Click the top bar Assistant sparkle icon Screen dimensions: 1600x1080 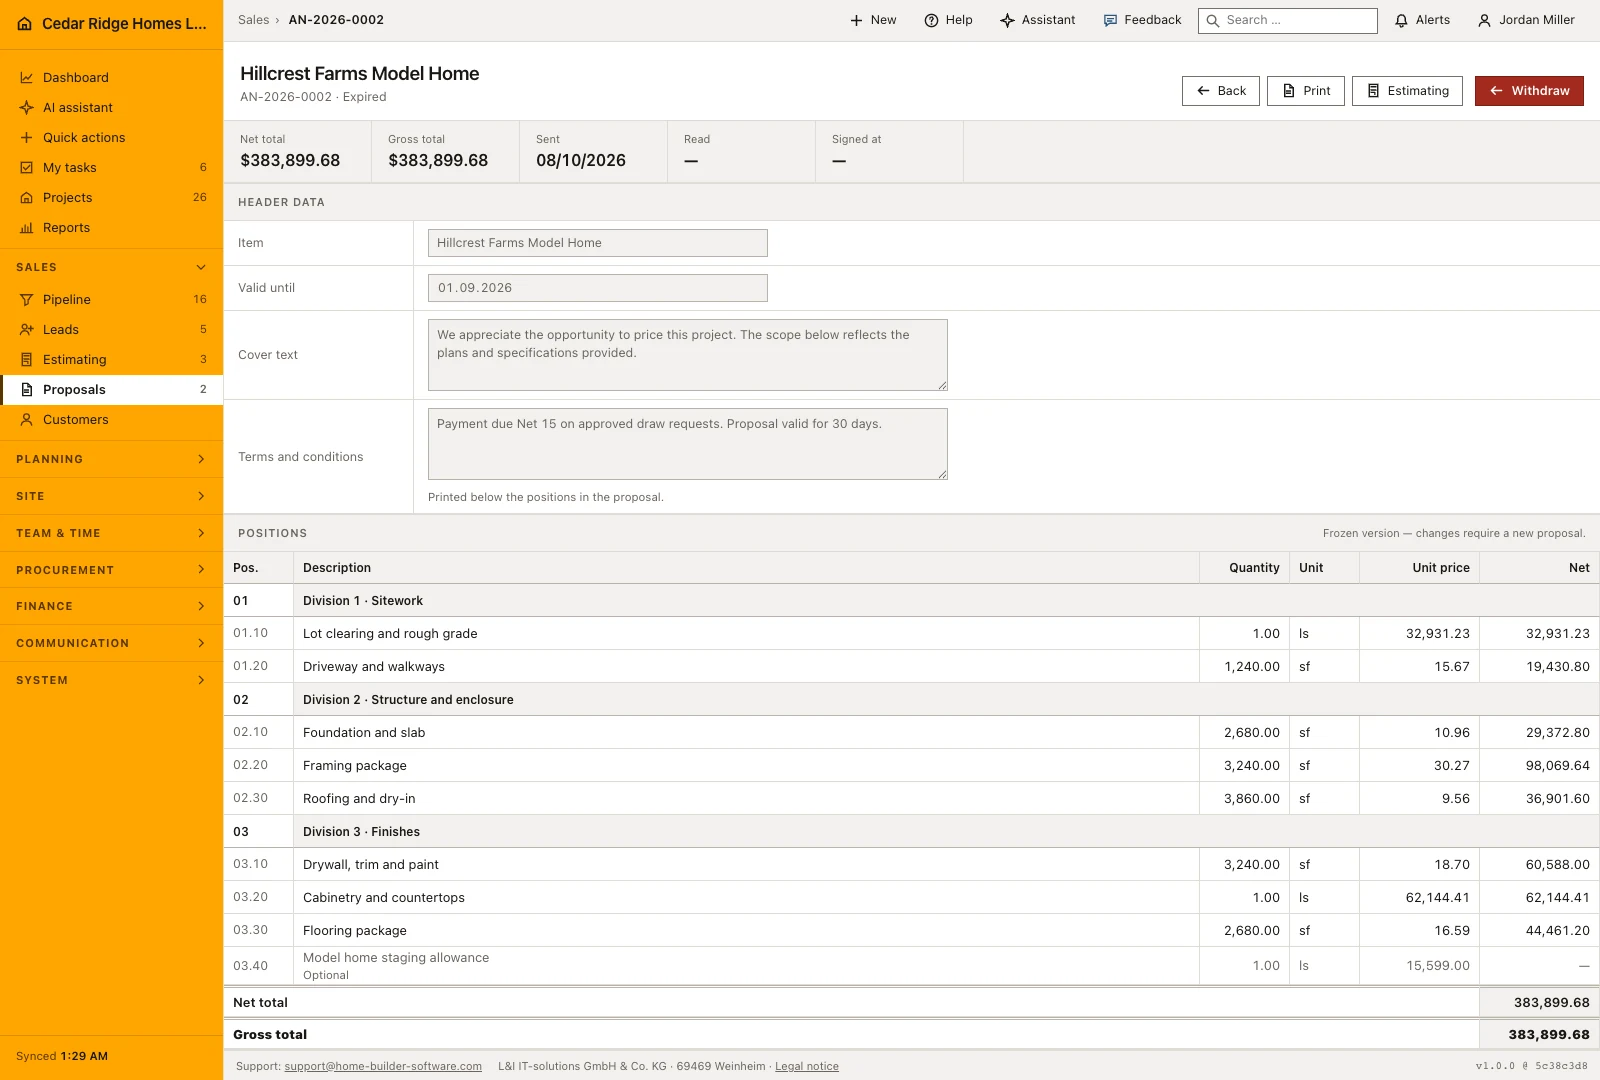[1007, 20]
